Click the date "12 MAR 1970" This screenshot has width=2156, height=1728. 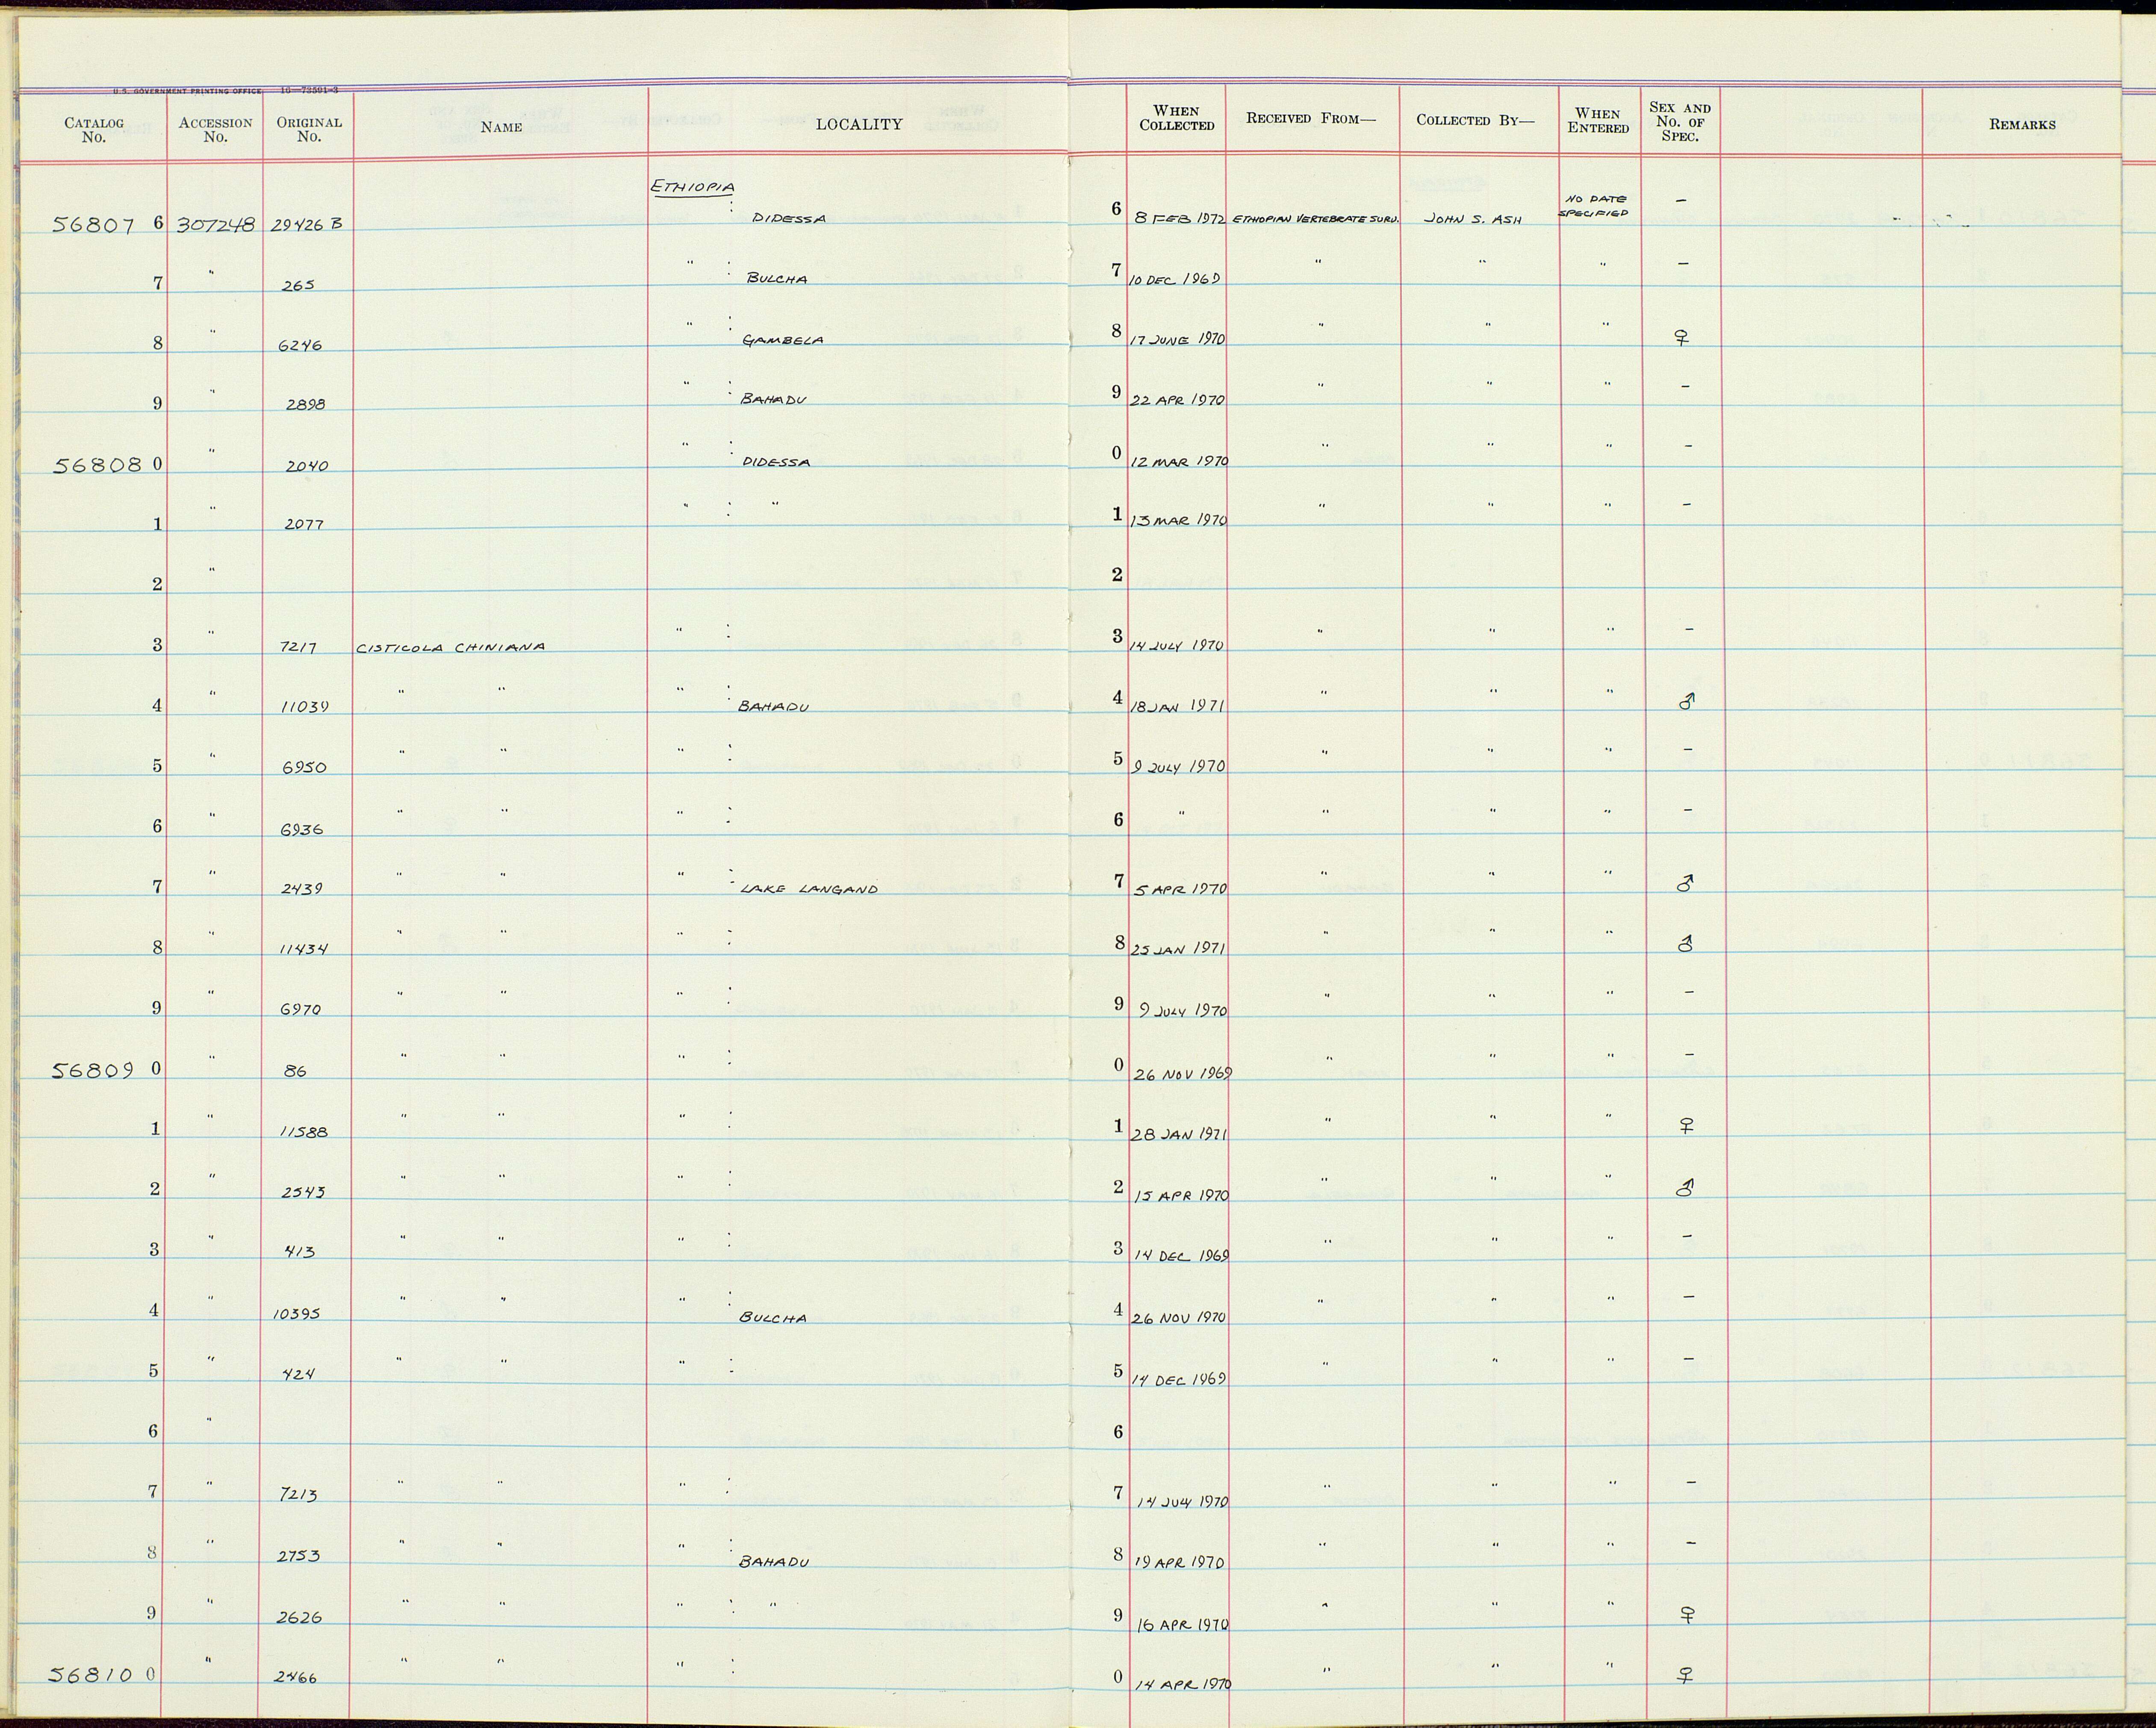(x=1179, y=461)
